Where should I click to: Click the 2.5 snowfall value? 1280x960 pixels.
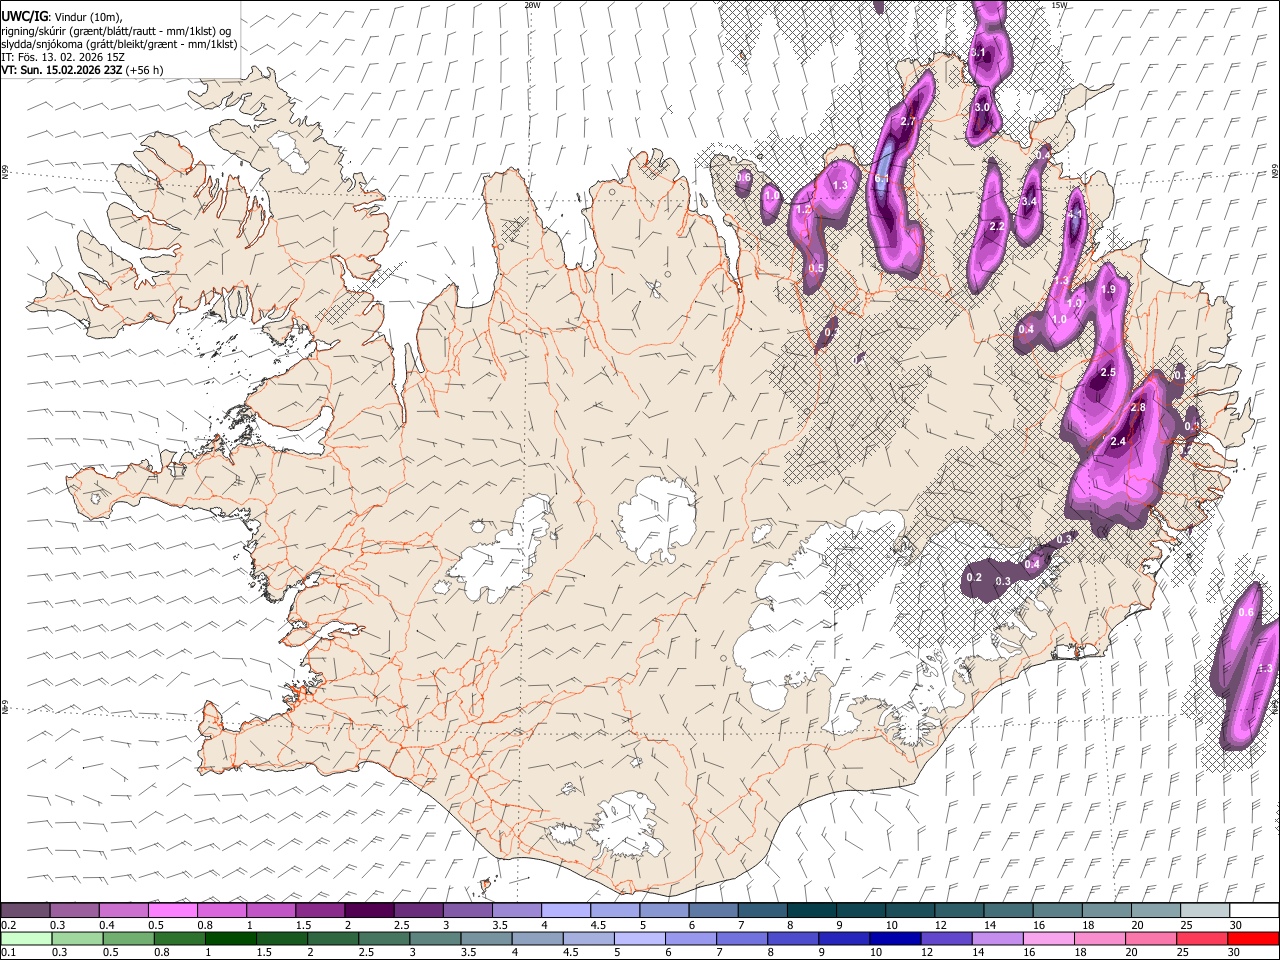coord(1107,372)
